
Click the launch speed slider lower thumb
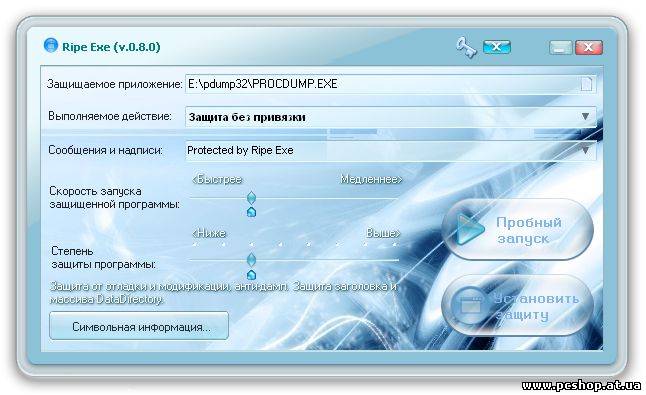(251, 212)
